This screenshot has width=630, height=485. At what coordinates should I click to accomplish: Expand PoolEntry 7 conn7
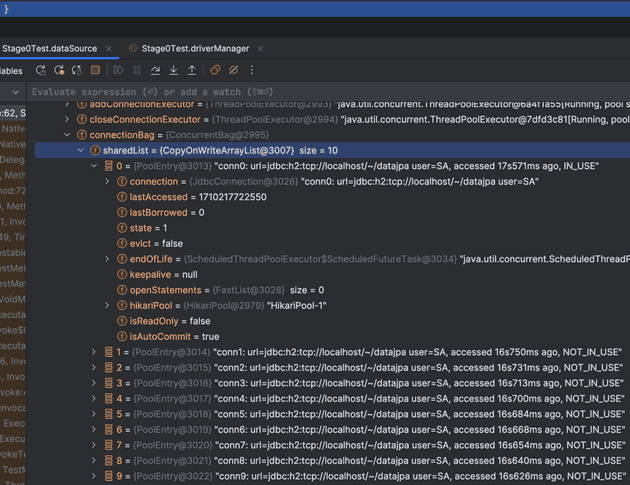94,445
